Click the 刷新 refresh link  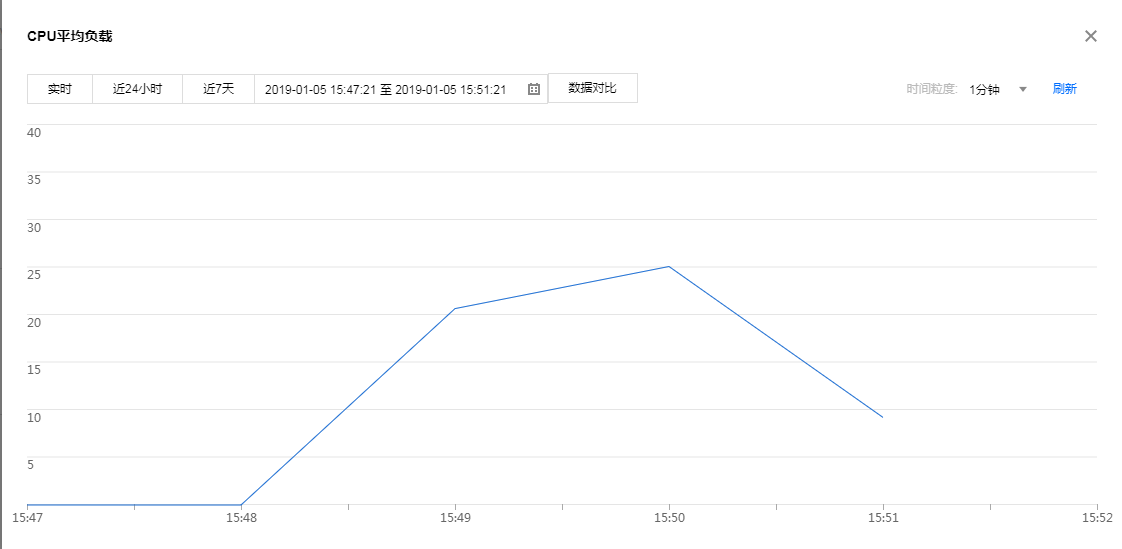1064,89
